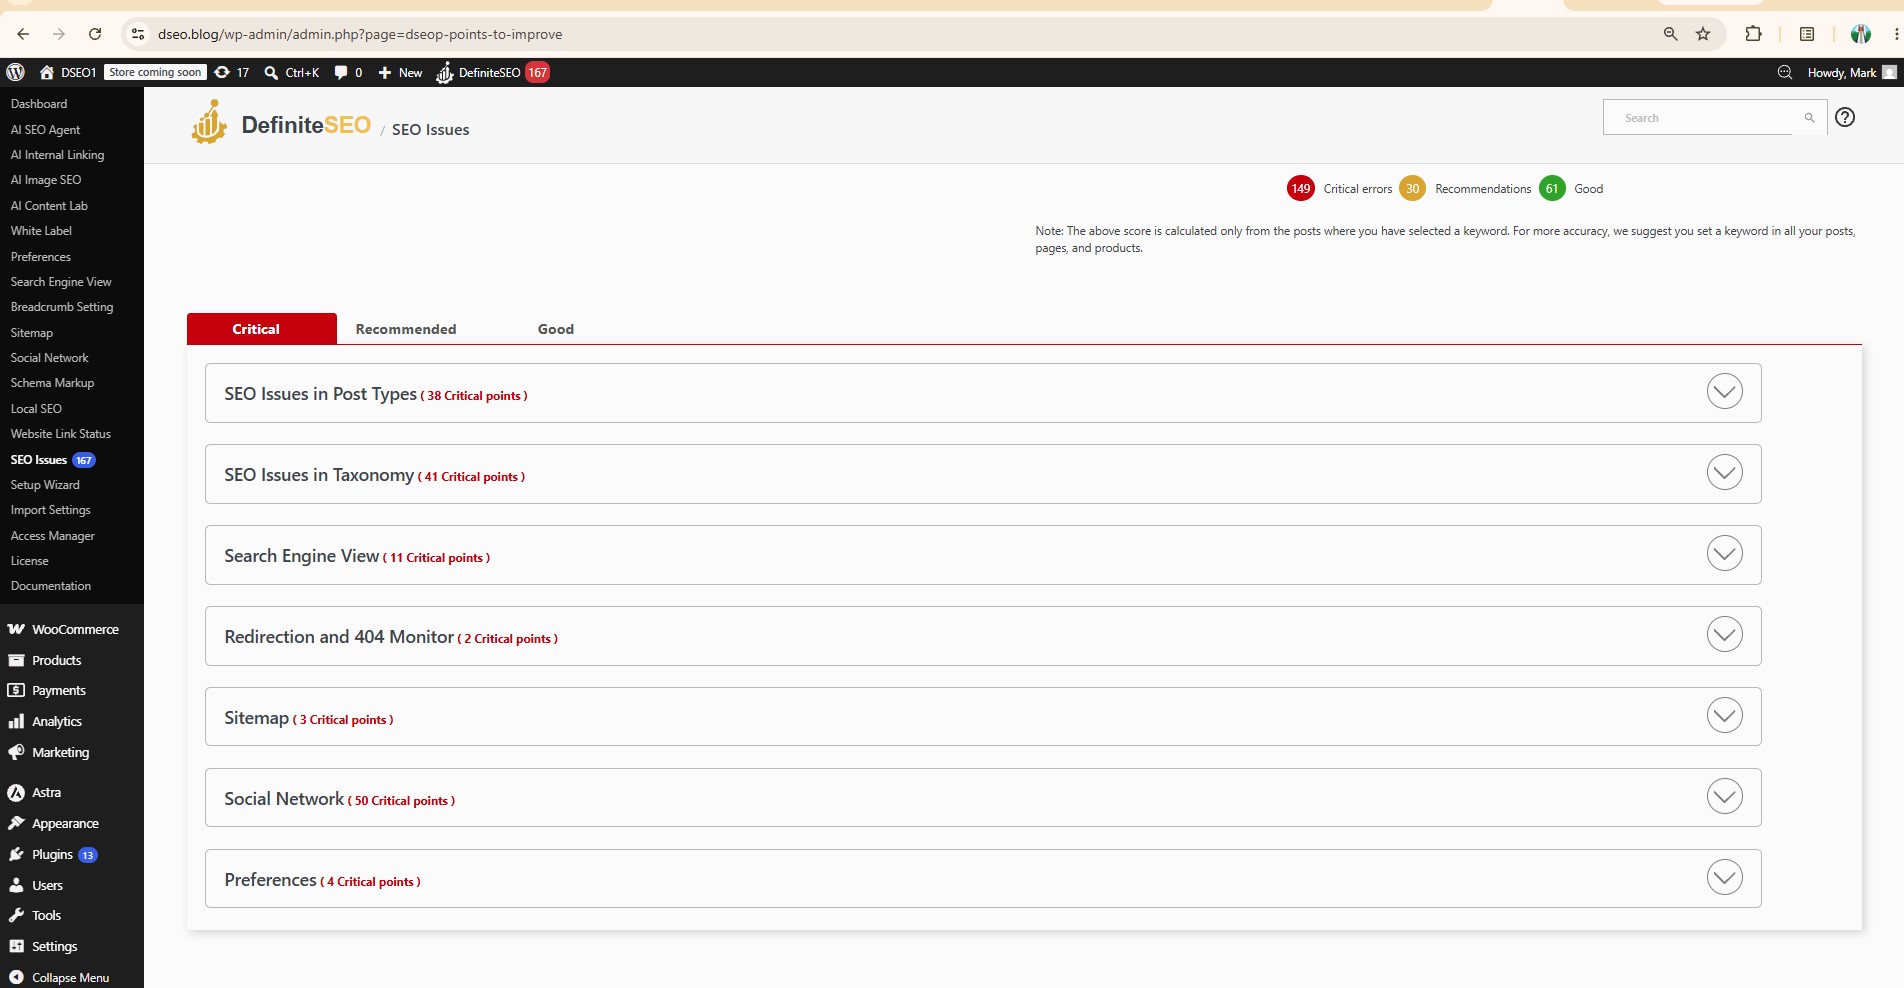Open AI SEO Agent menu item
Viewport: 1904px width, 988px height.
pos(45,130)
